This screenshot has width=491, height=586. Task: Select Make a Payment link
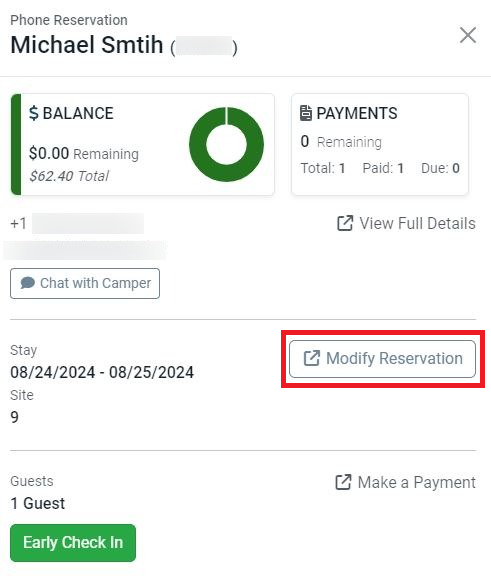click(x=405, y=482)
